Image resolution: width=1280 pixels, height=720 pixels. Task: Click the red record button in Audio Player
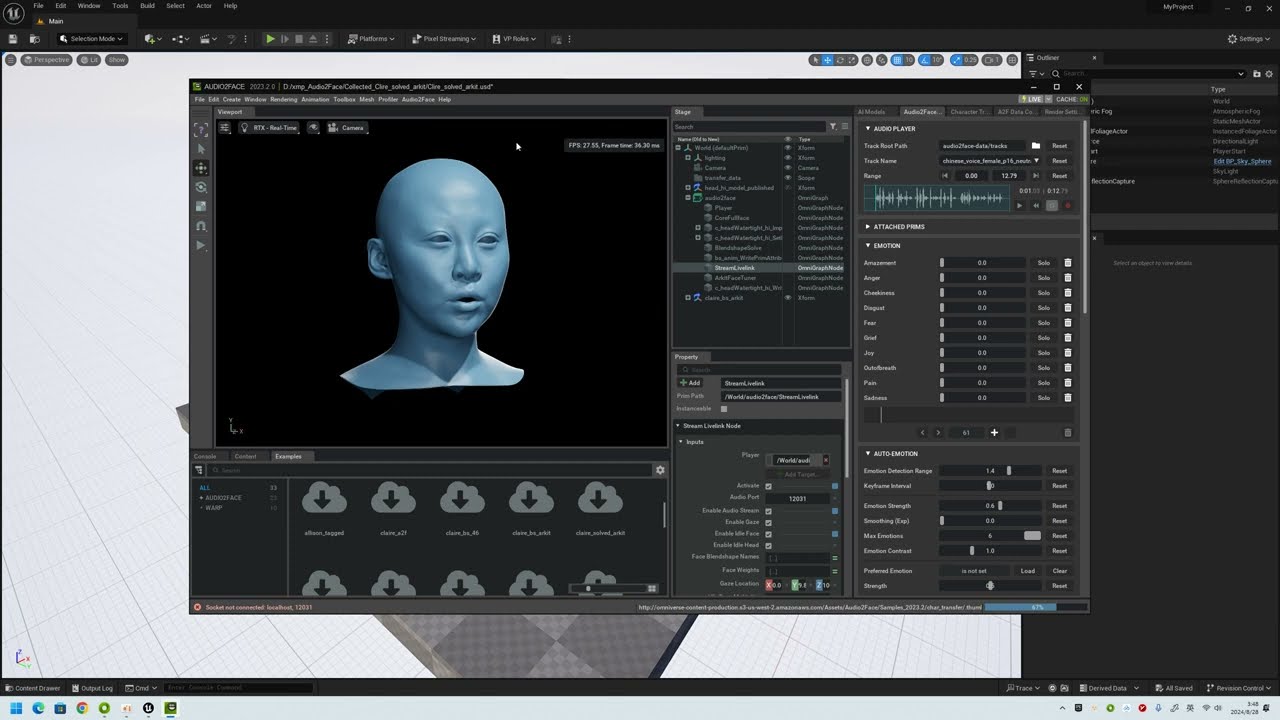tap(1067, 206)
